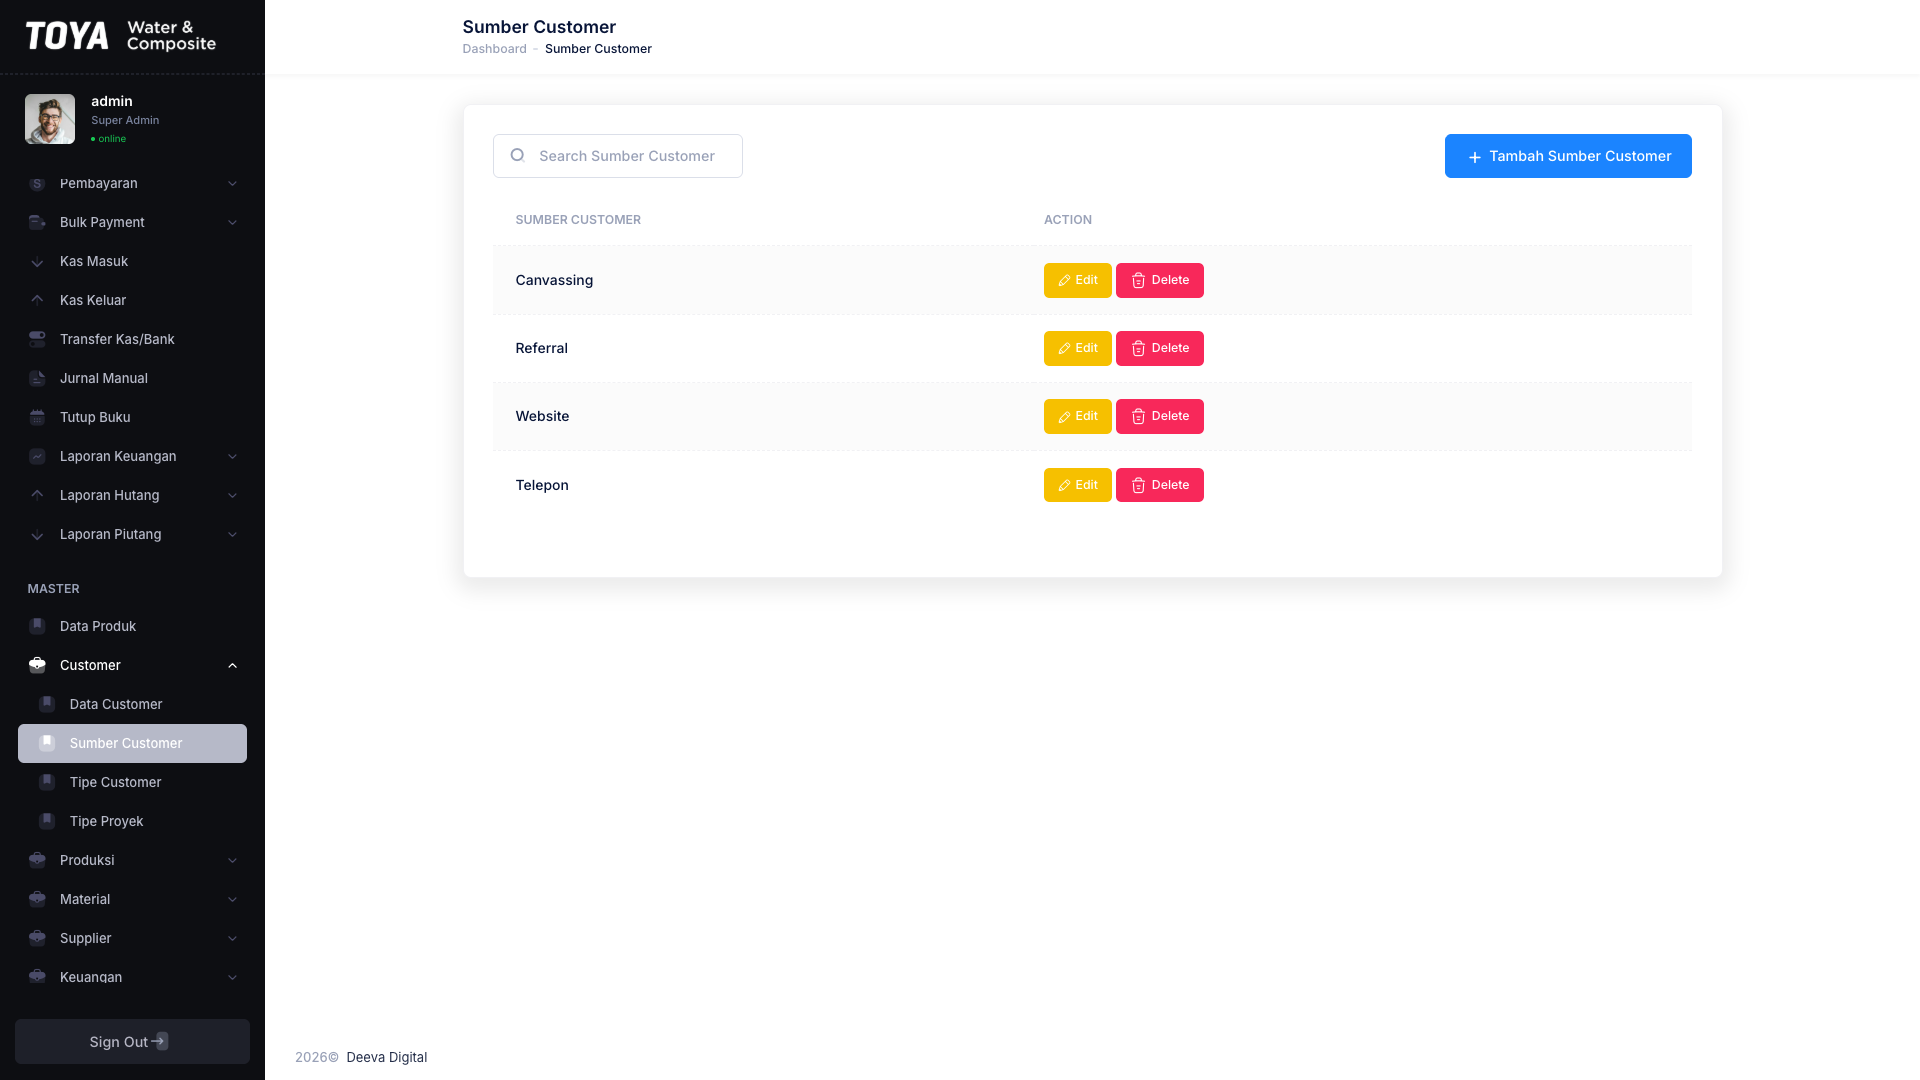Viewport: 1920px width, 1080px height.
Task: Expand the Material chevron
Action: click(x=232, y=899)
